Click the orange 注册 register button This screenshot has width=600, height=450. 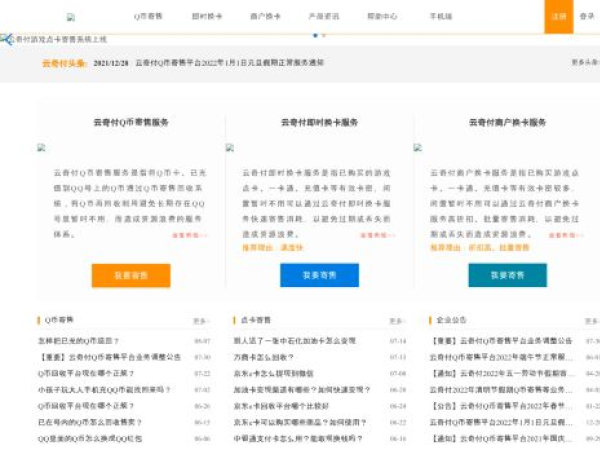tap(558, 17)
